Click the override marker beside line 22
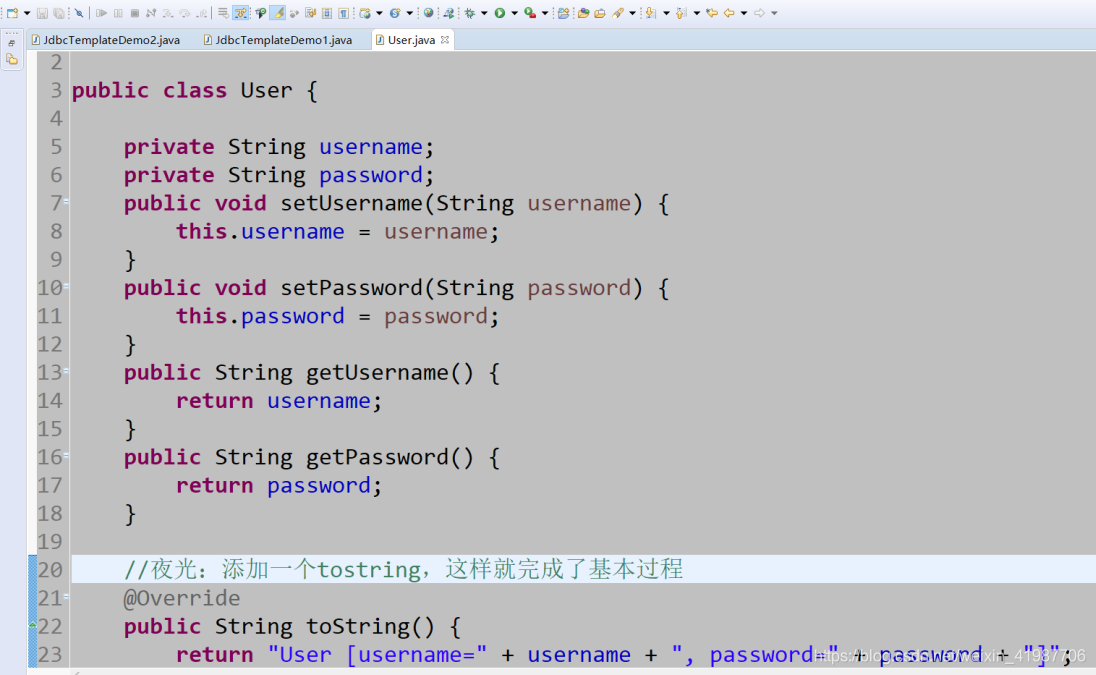 click(32, 625)
